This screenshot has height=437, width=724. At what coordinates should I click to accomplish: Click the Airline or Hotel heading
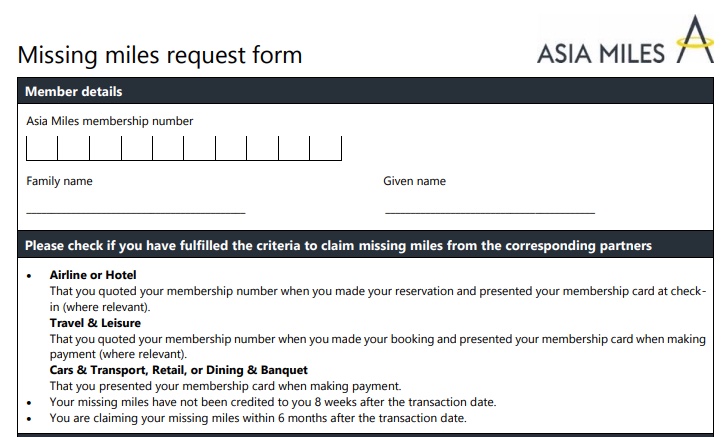[x=93, y=275]
